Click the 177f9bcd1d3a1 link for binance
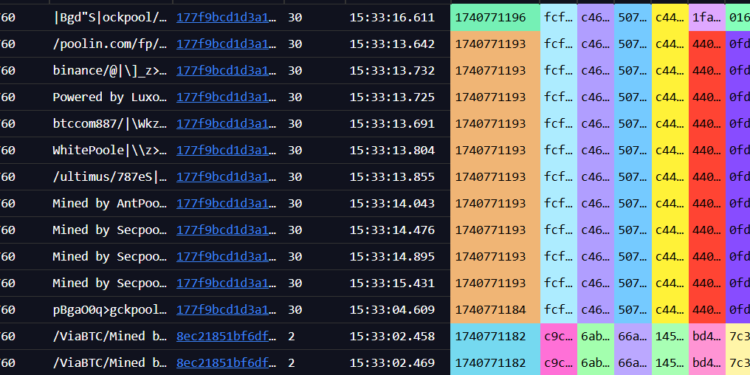750x375 pixels. [x=226, y=71]
